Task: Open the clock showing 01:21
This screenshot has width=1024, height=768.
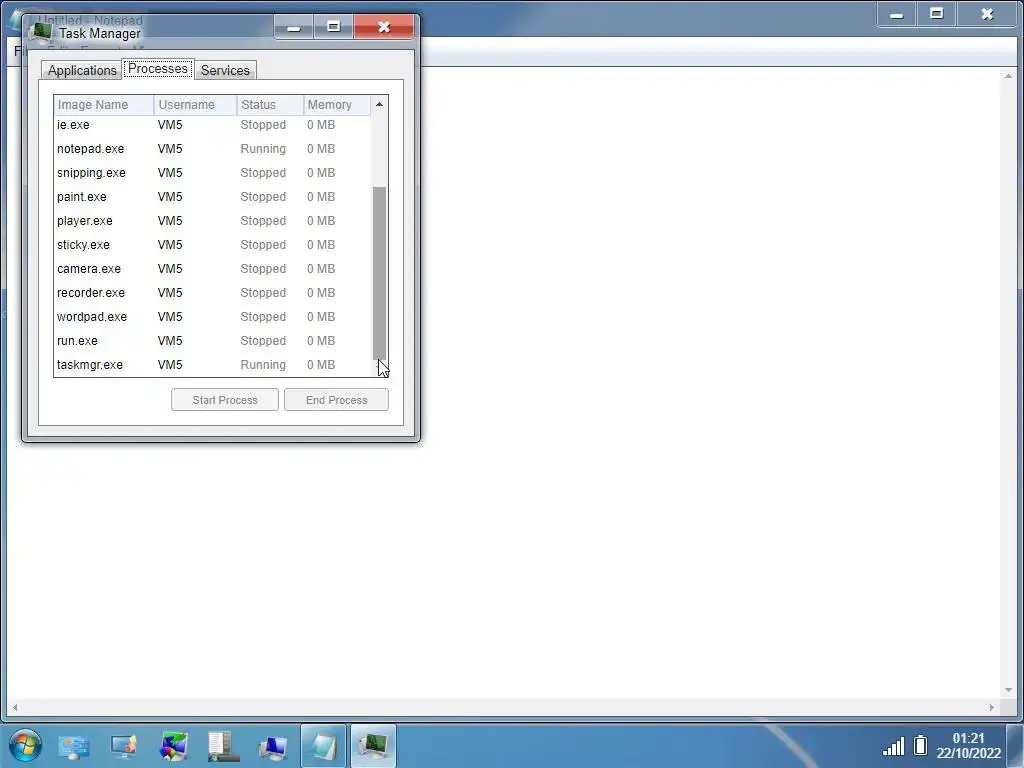Action: [968, 746]
